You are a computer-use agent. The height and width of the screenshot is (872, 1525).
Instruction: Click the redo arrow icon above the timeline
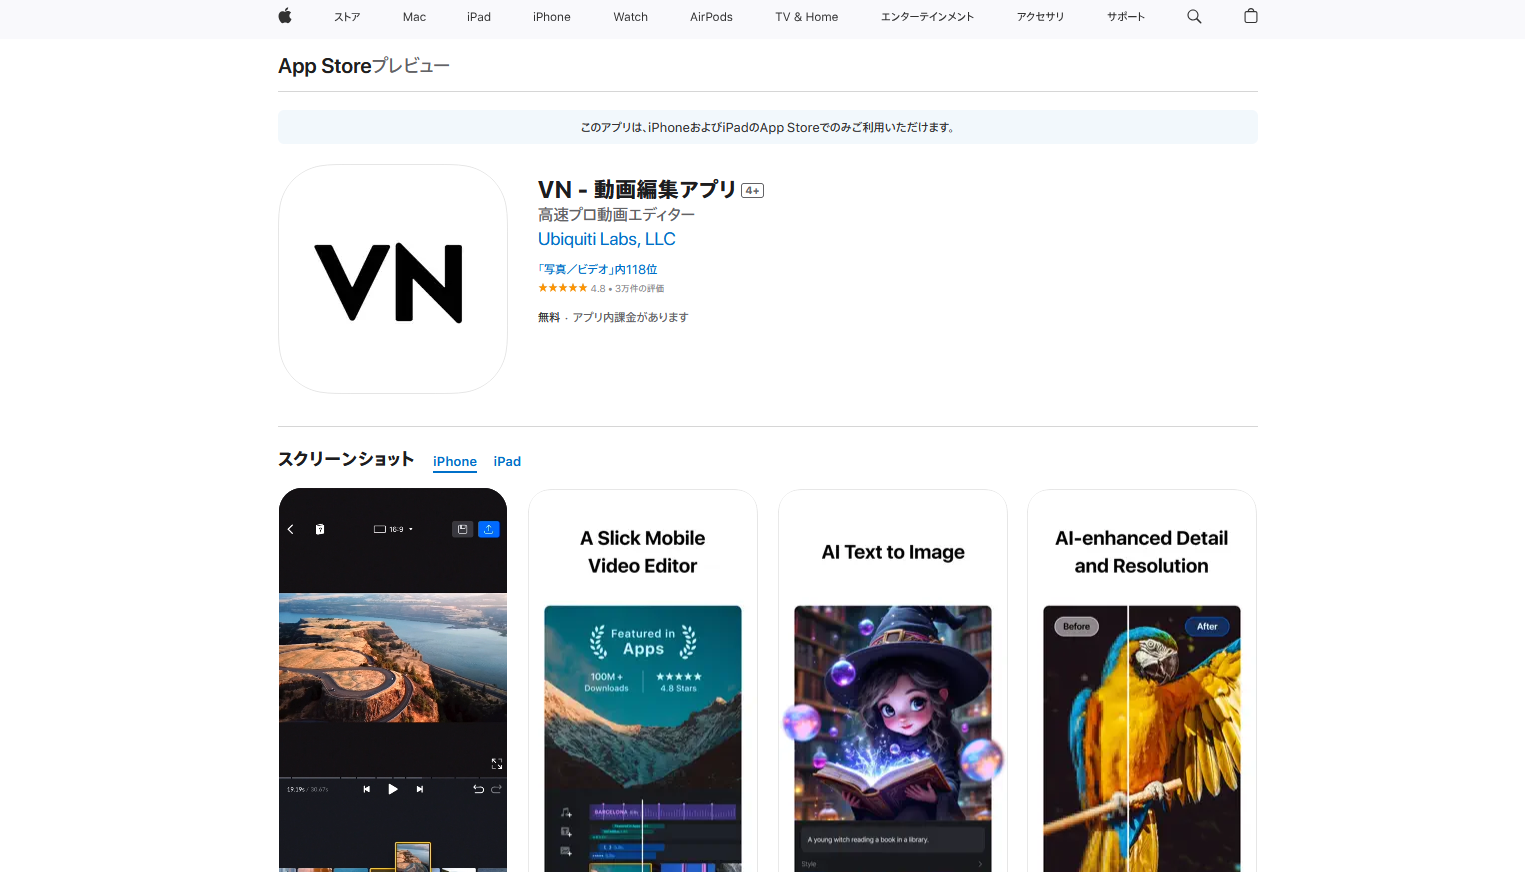[x=497, y=789]
